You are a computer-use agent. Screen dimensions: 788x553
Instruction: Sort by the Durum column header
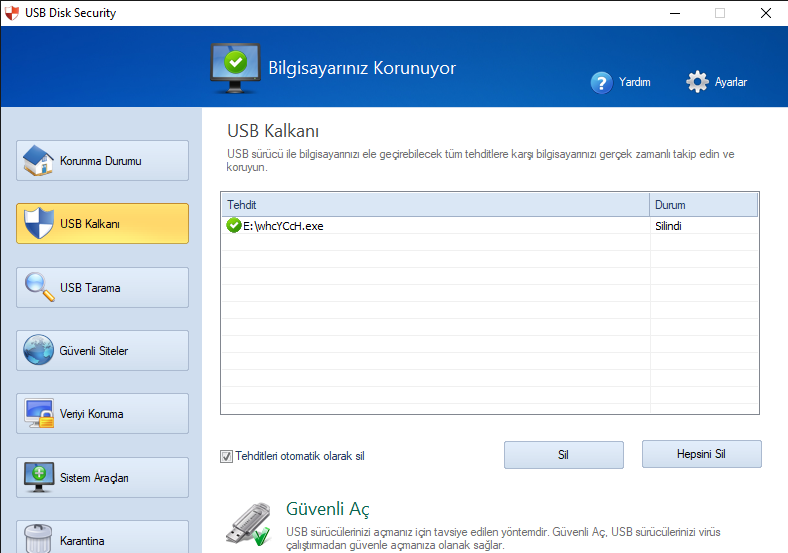tap(704, 205)
